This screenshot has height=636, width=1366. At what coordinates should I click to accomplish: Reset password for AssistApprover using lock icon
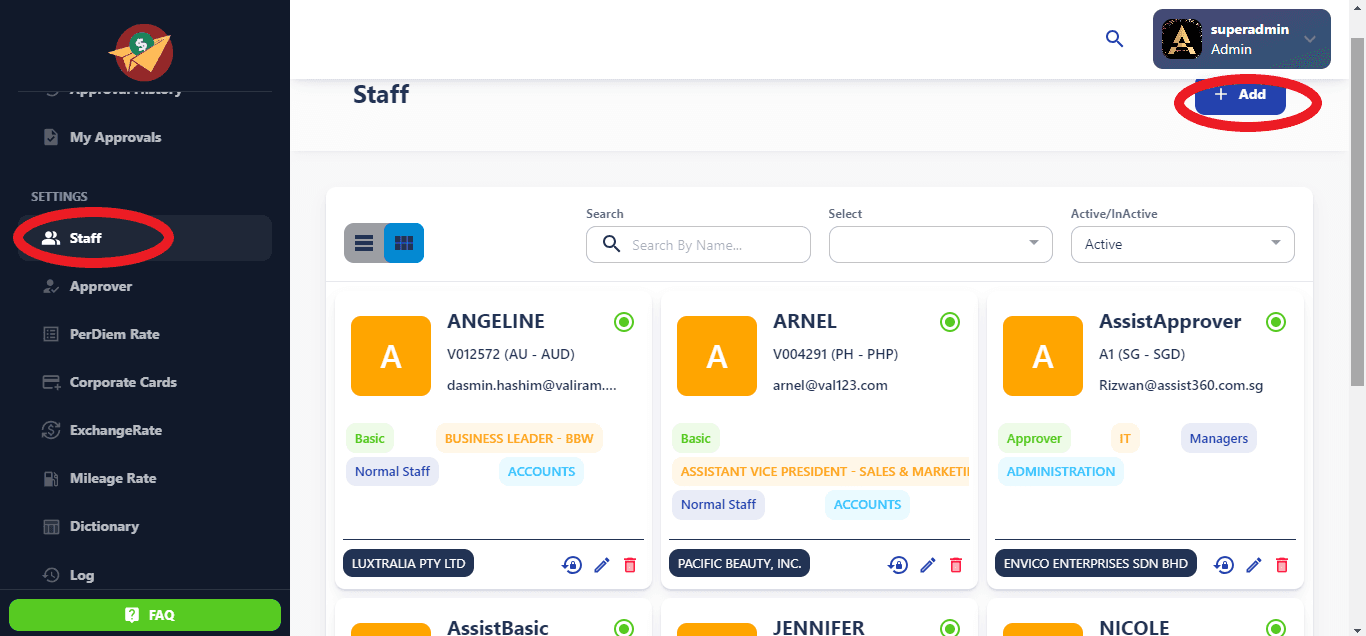point(1224,565)
